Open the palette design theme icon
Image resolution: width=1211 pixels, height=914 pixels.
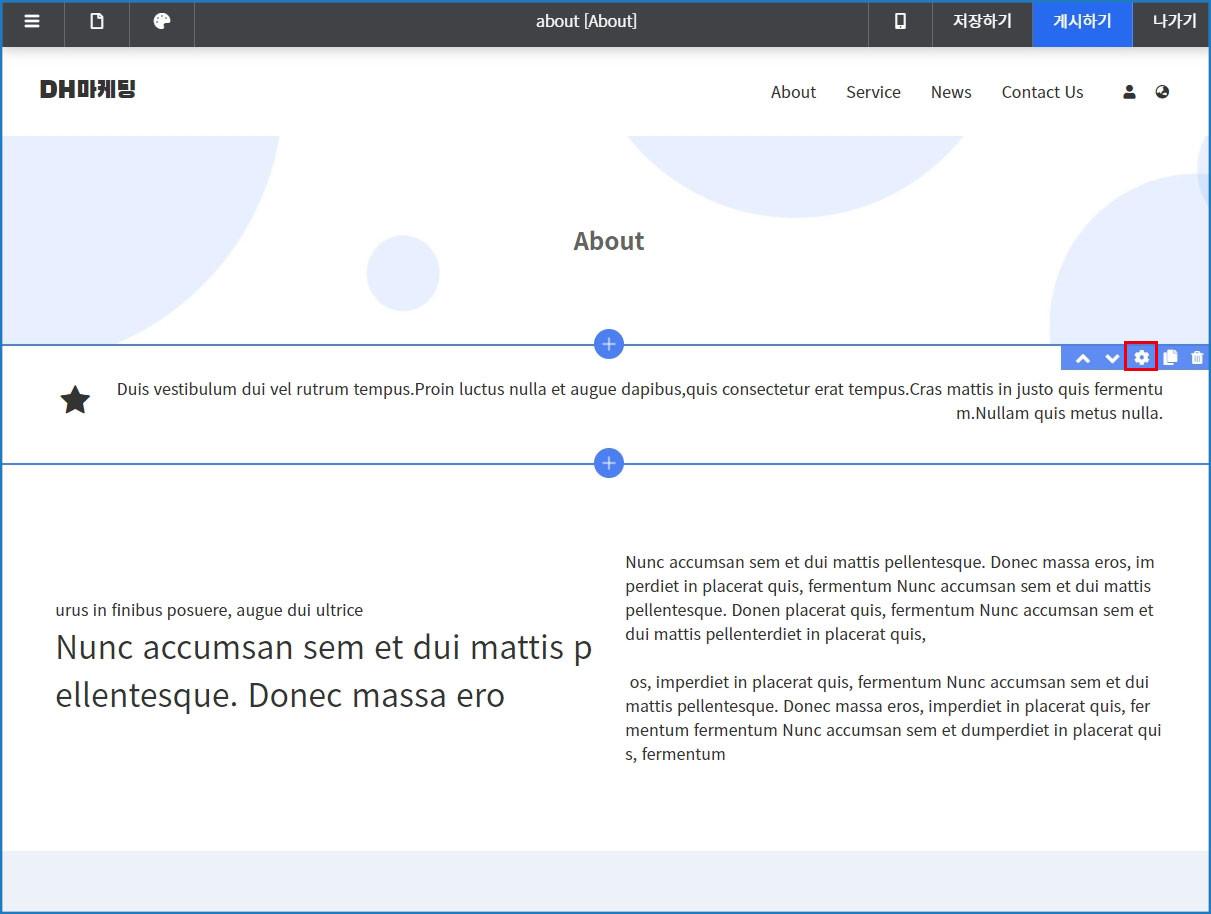[x=162, y=22]
